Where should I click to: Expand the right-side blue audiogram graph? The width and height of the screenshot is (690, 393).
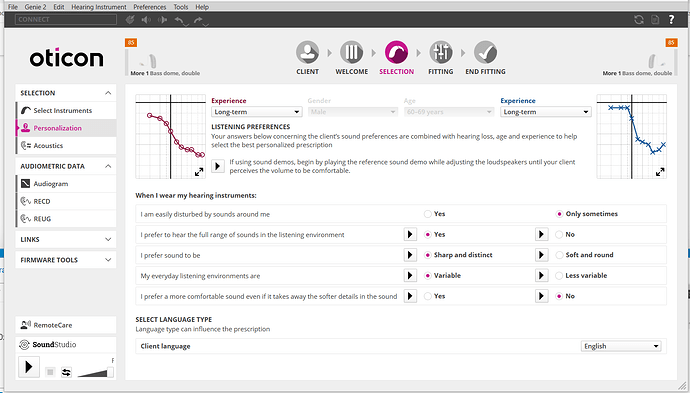660,172
